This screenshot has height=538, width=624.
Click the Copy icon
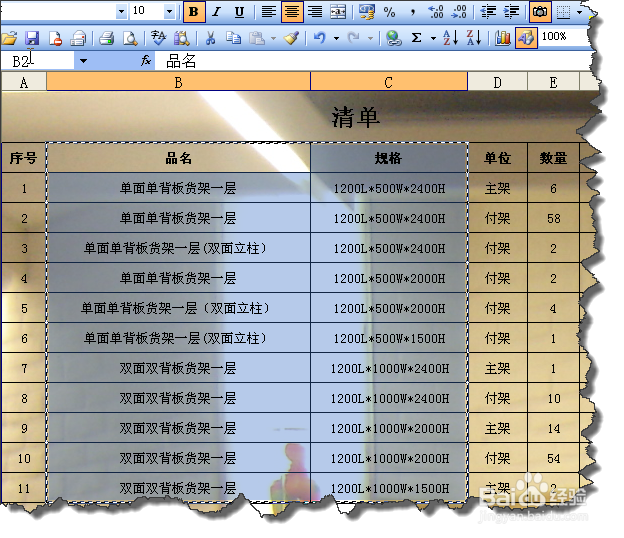coord(233,38)
